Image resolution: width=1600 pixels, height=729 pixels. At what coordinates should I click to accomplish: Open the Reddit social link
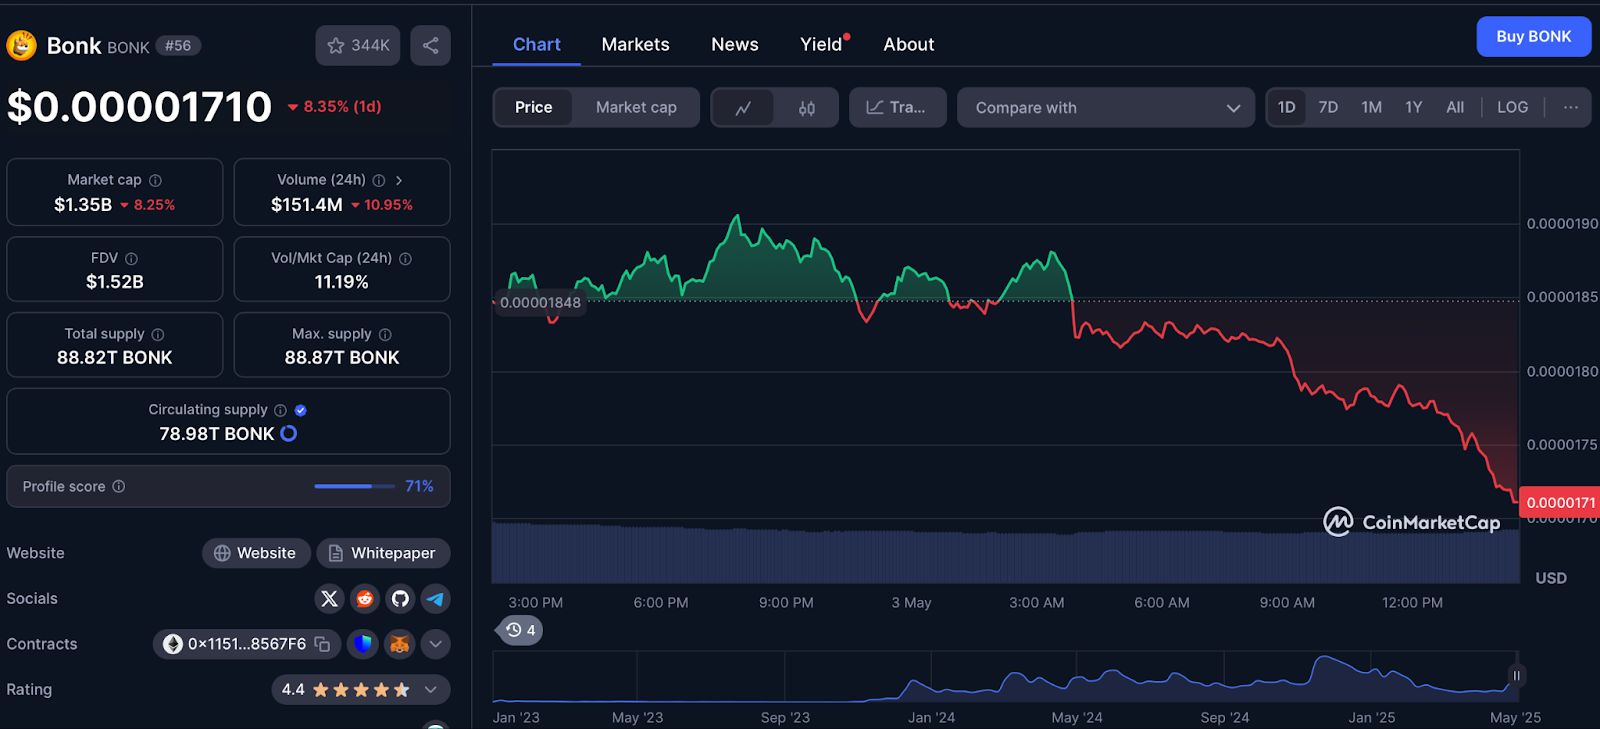365,599
